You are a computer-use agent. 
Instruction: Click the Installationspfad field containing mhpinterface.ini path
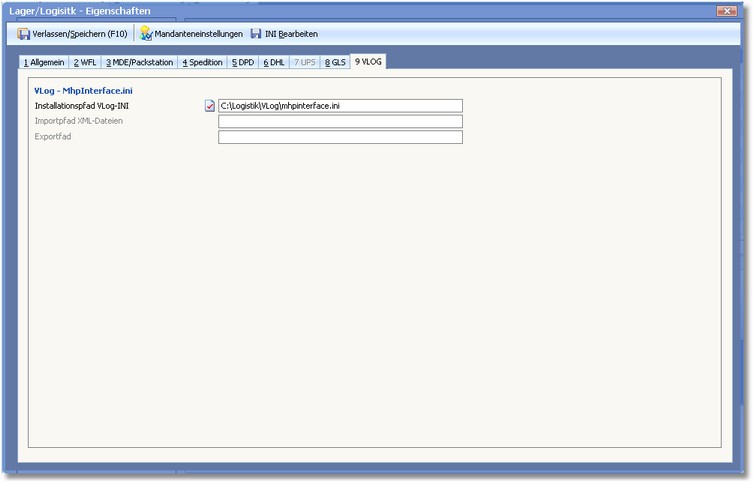coord(340,106)
